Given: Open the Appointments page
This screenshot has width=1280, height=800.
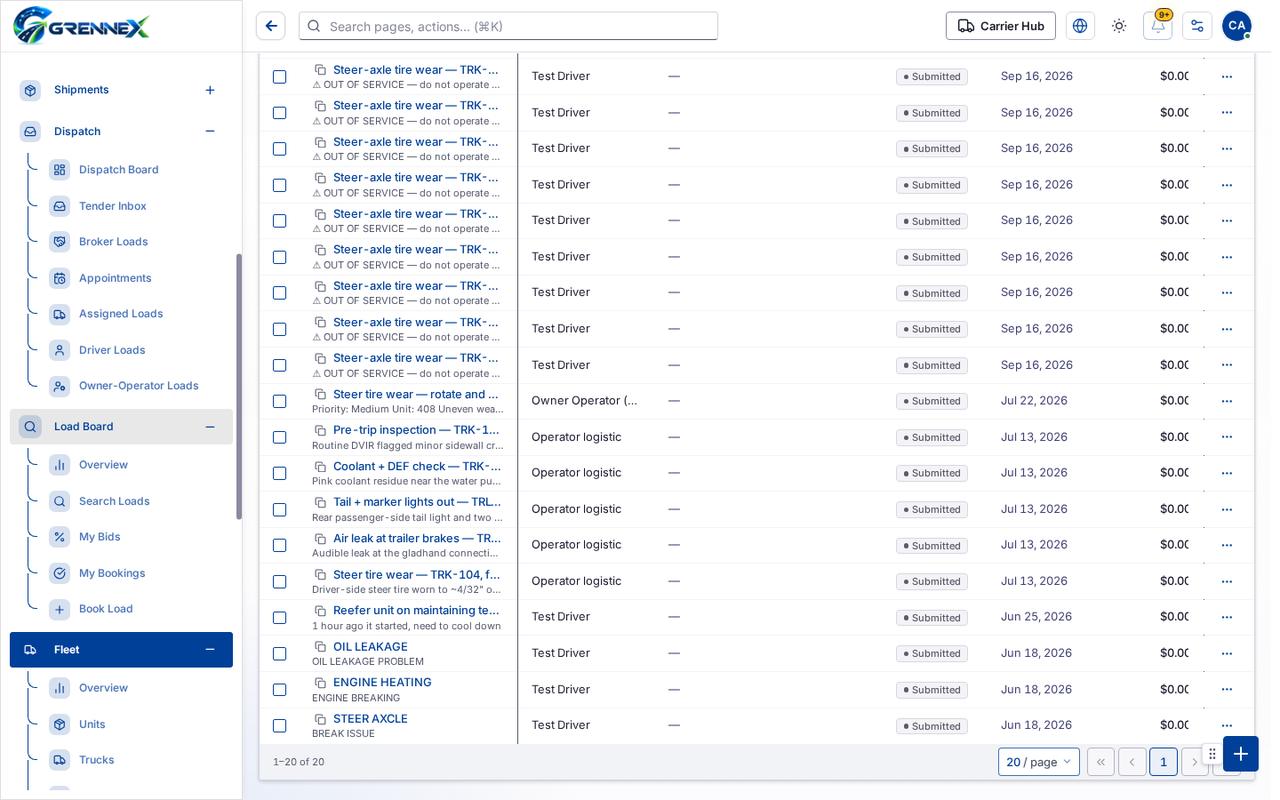Looking at the screenshot, I should click(115, 278).
